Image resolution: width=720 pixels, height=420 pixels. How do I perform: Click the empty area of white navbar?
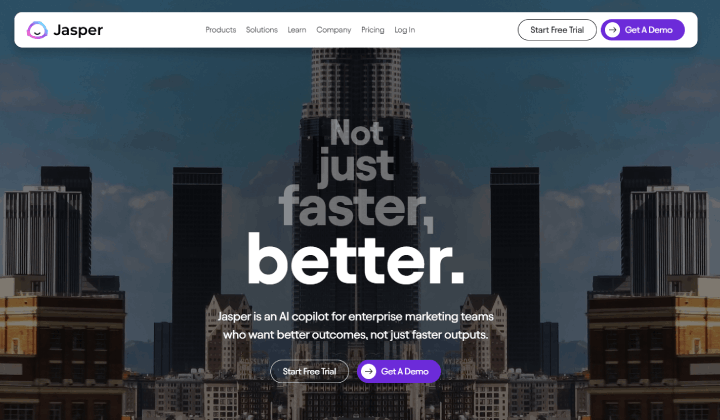pos(466,30)
